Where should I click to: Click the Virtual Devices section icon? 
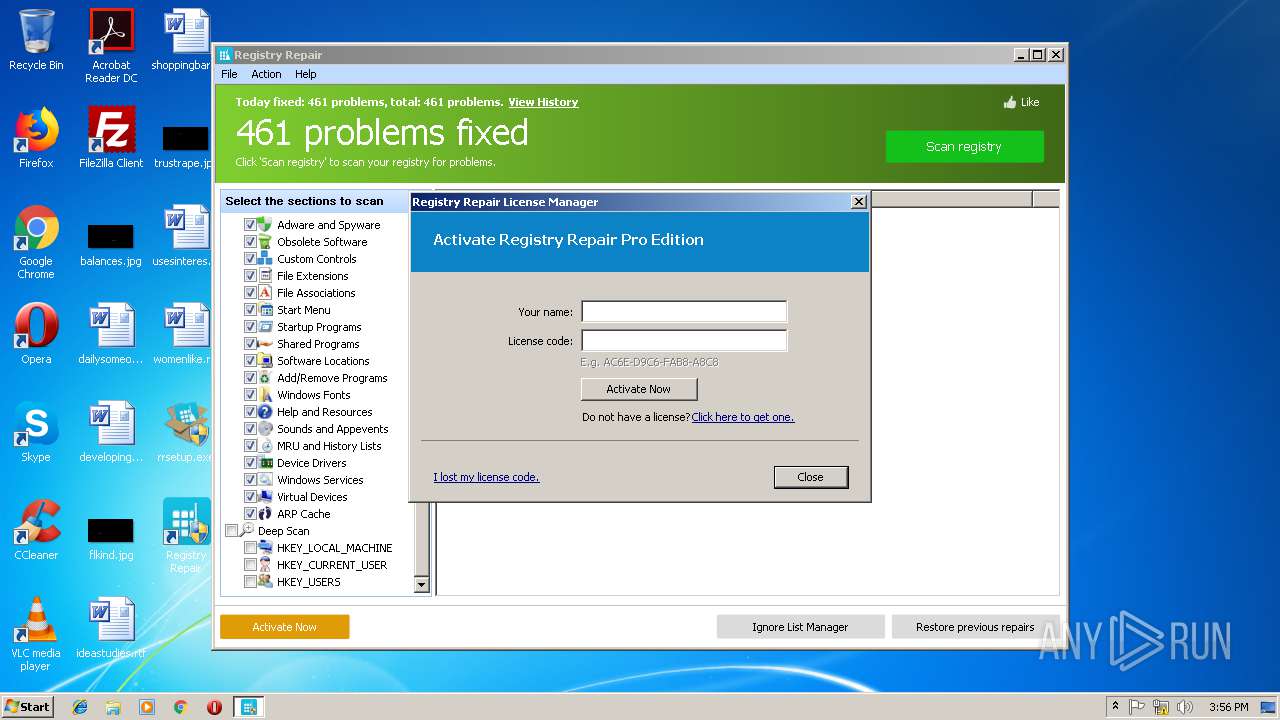coord(265,497)
